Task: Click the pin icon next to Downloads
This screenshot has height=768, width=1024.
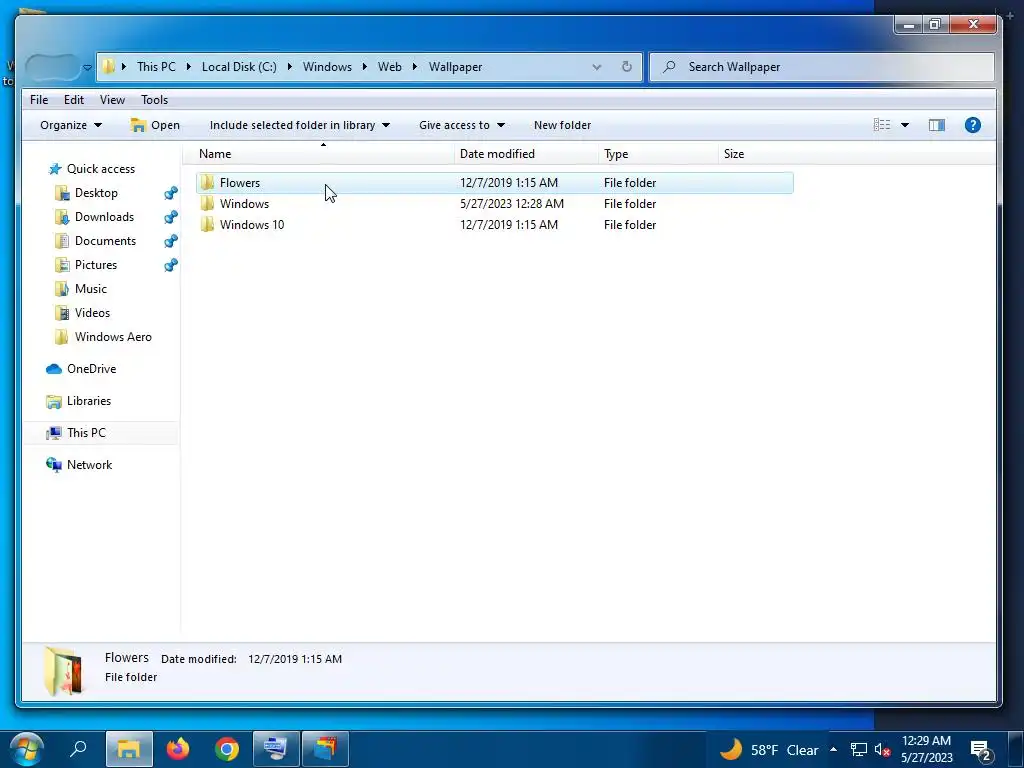Action: [170, 217]
